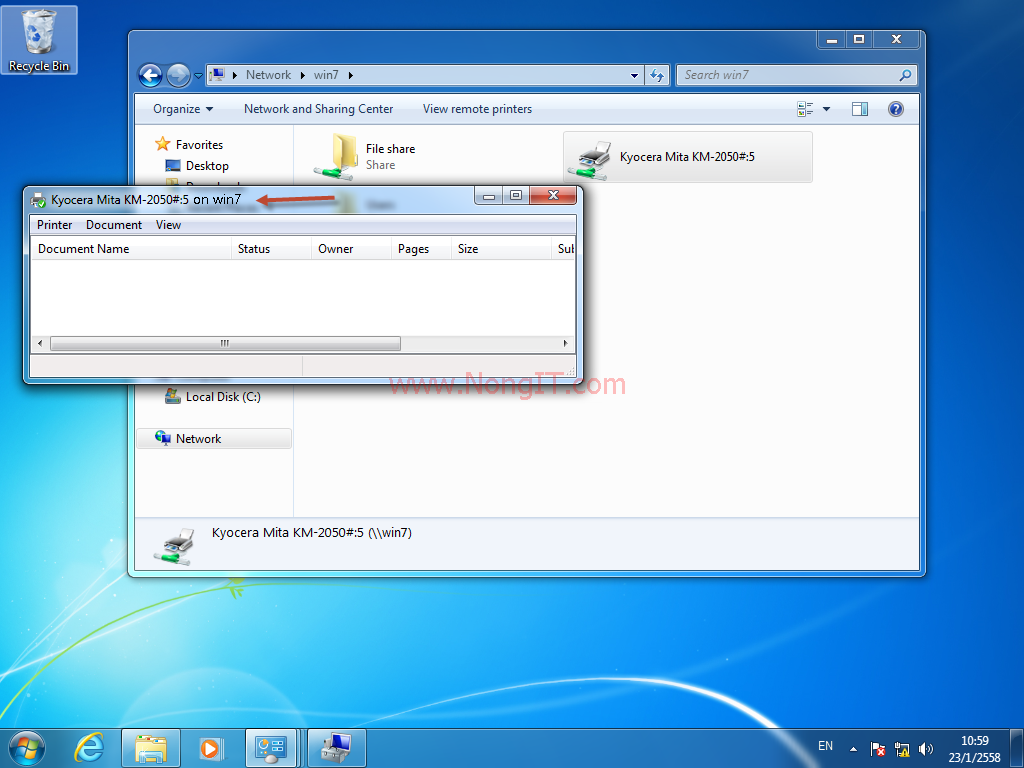This screenshot has height=768, width=1024.
Task: Open the Control Panel taskbar button
Action: pos(271,748)
